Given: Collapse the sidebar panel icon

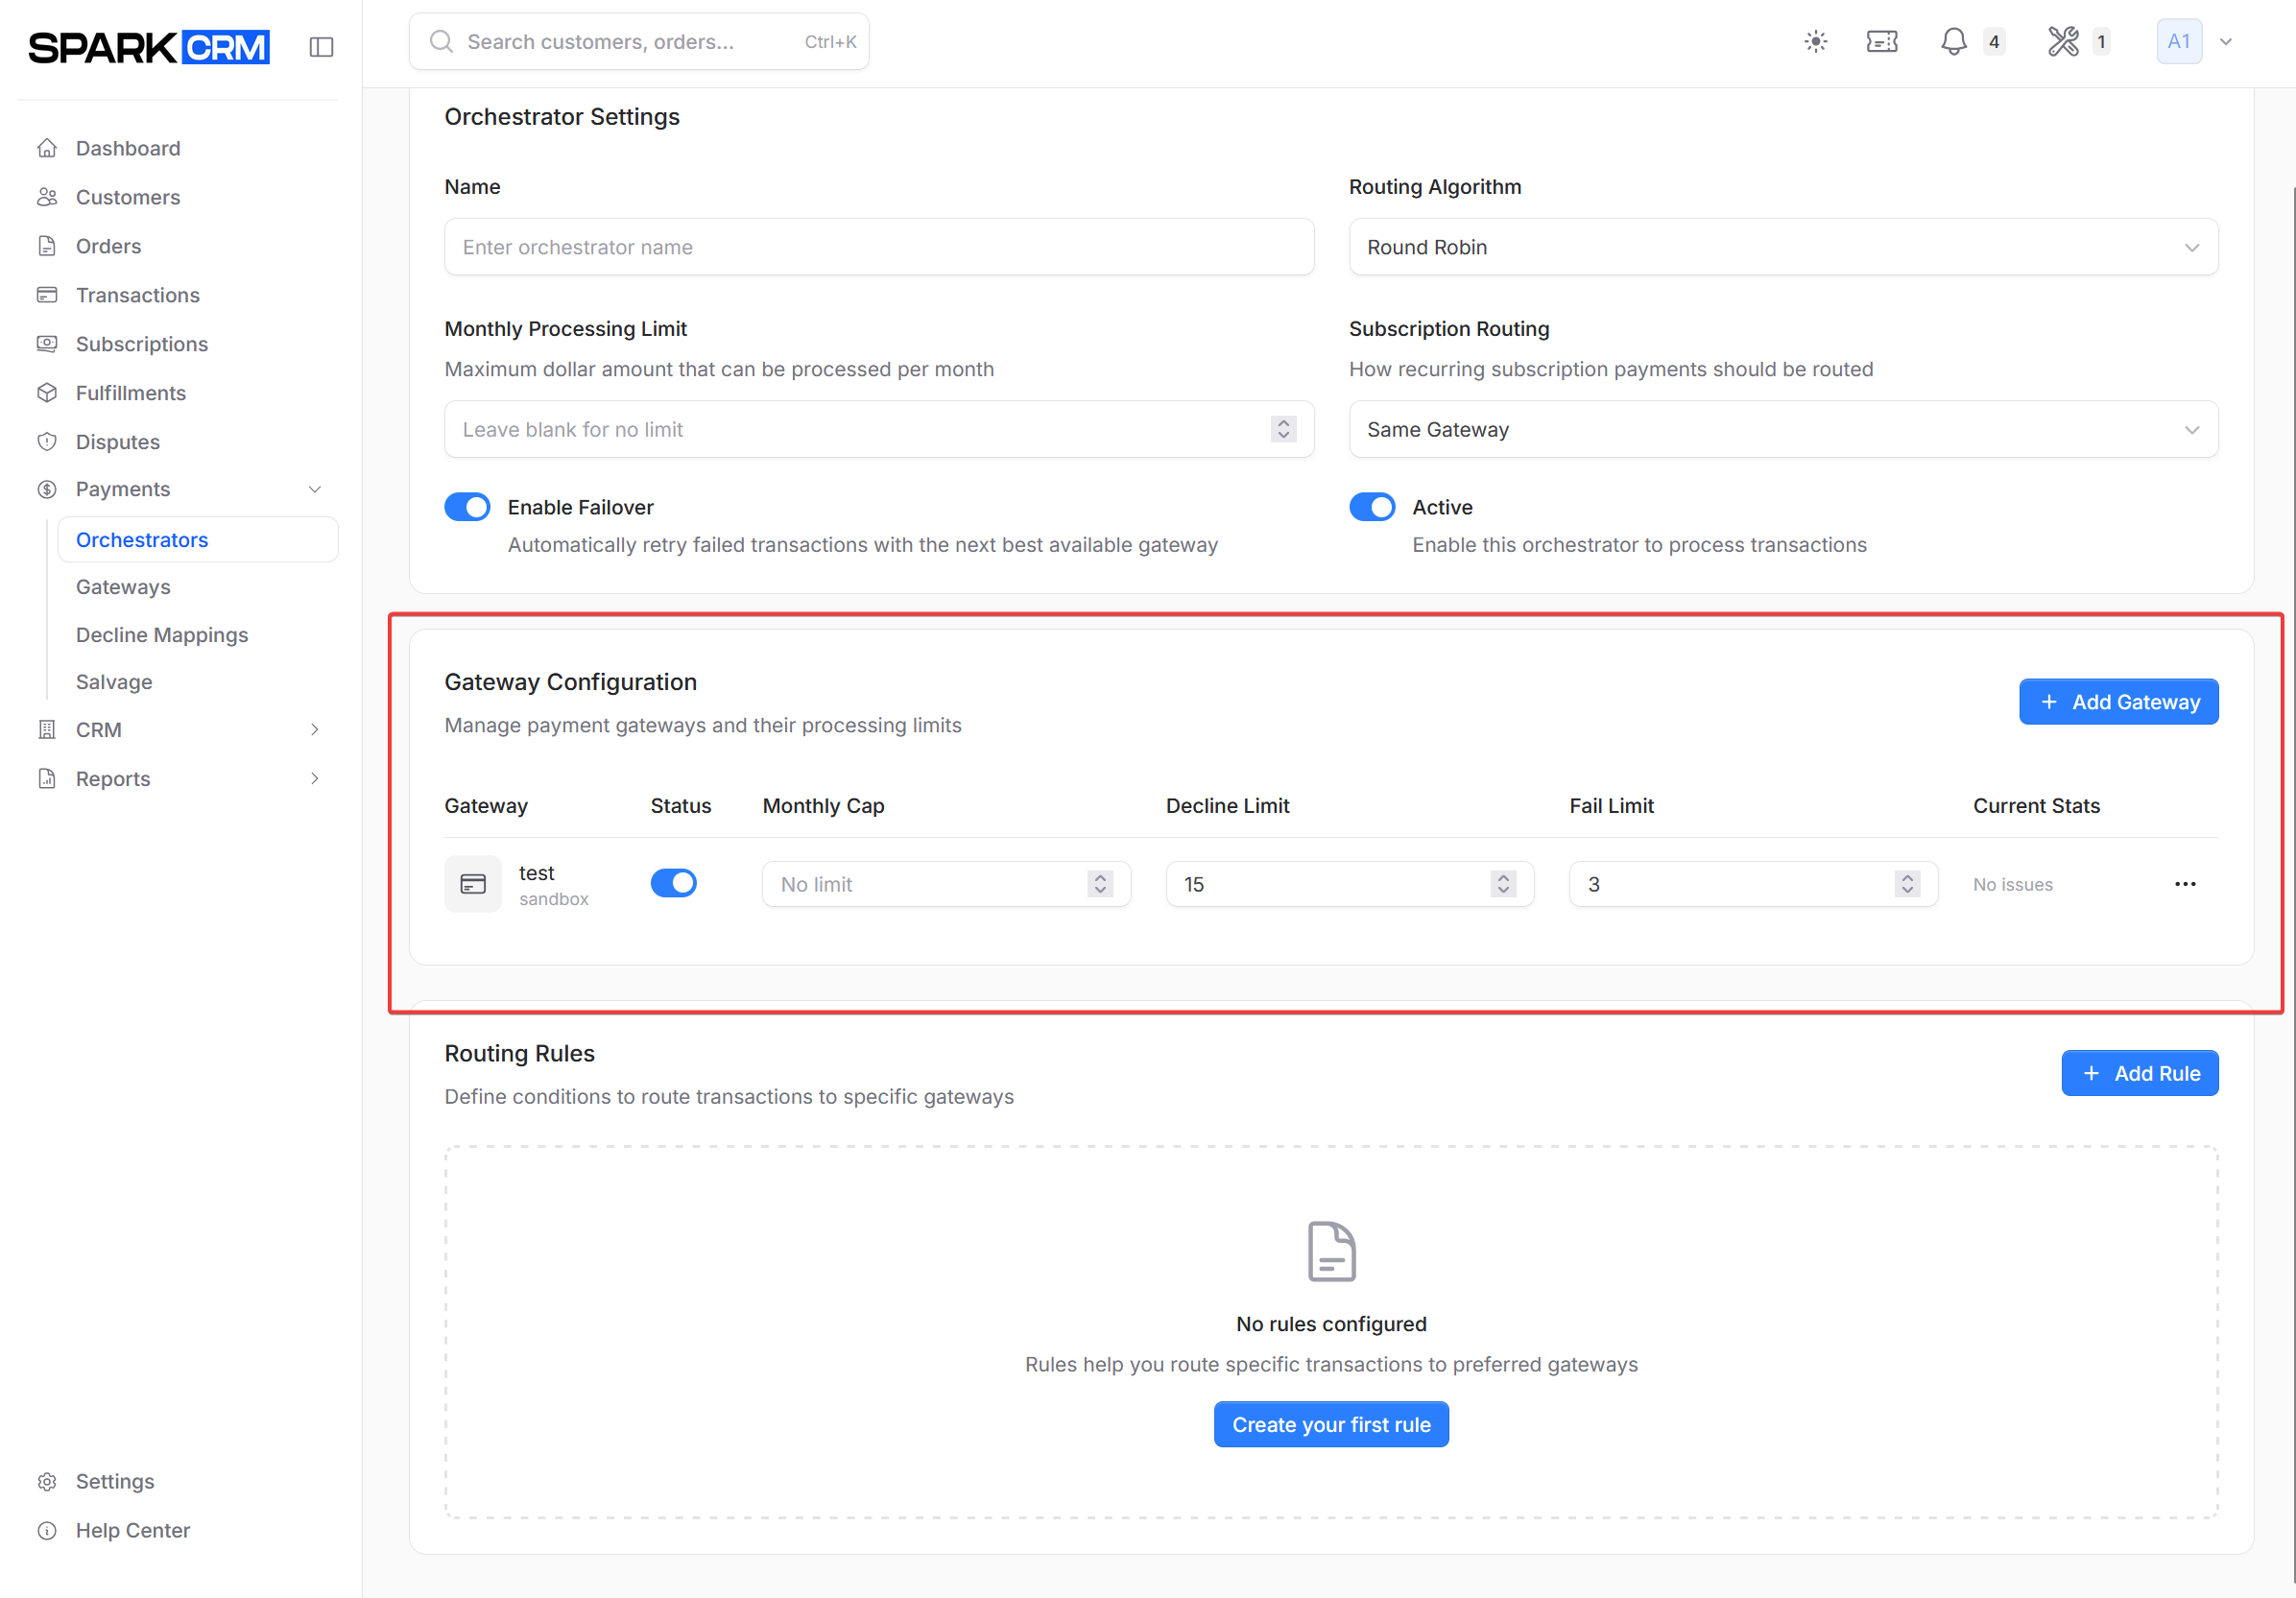Looking at the screenshot, I should click(321, 46).
